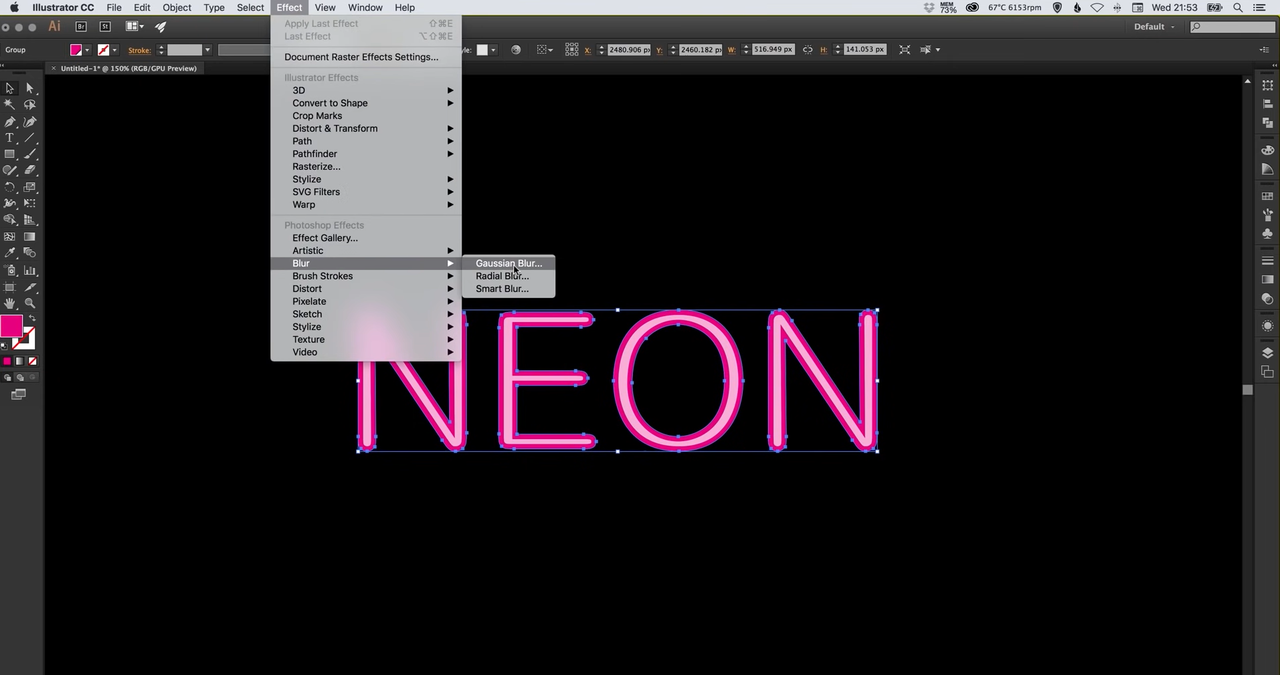Change screen mode at toolbar bottom

pos(18,395)
